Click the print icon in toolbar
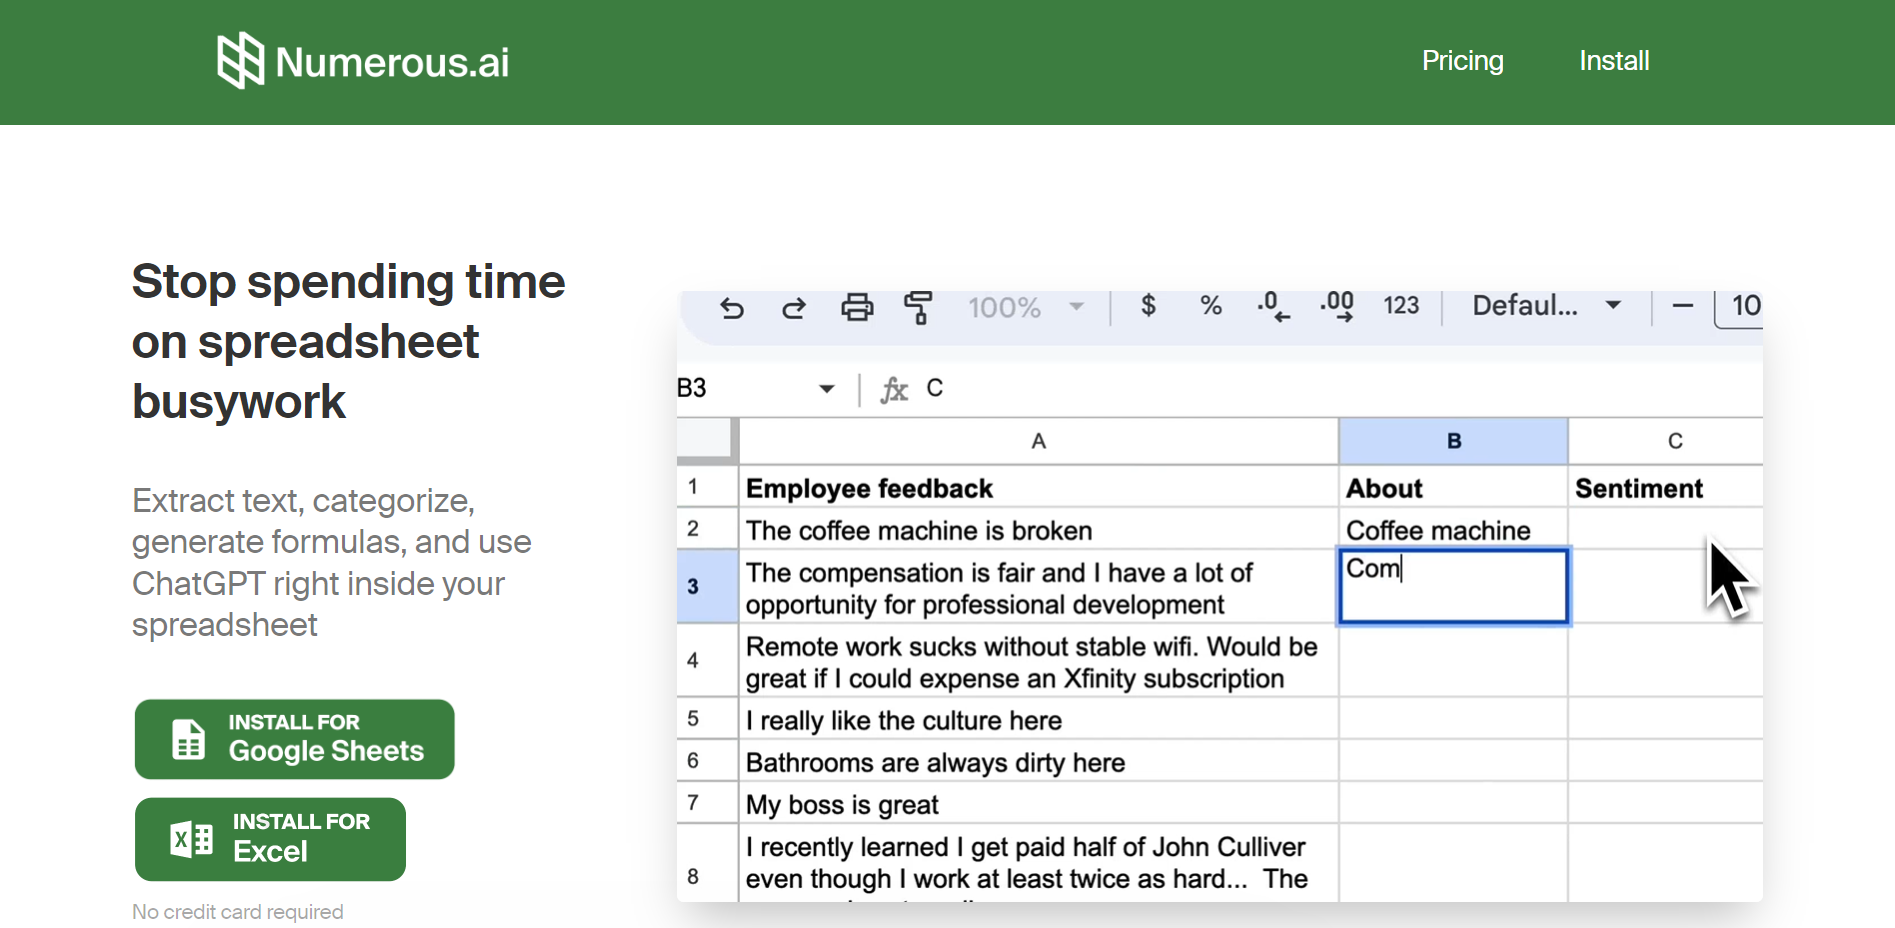 pos(857,308)
